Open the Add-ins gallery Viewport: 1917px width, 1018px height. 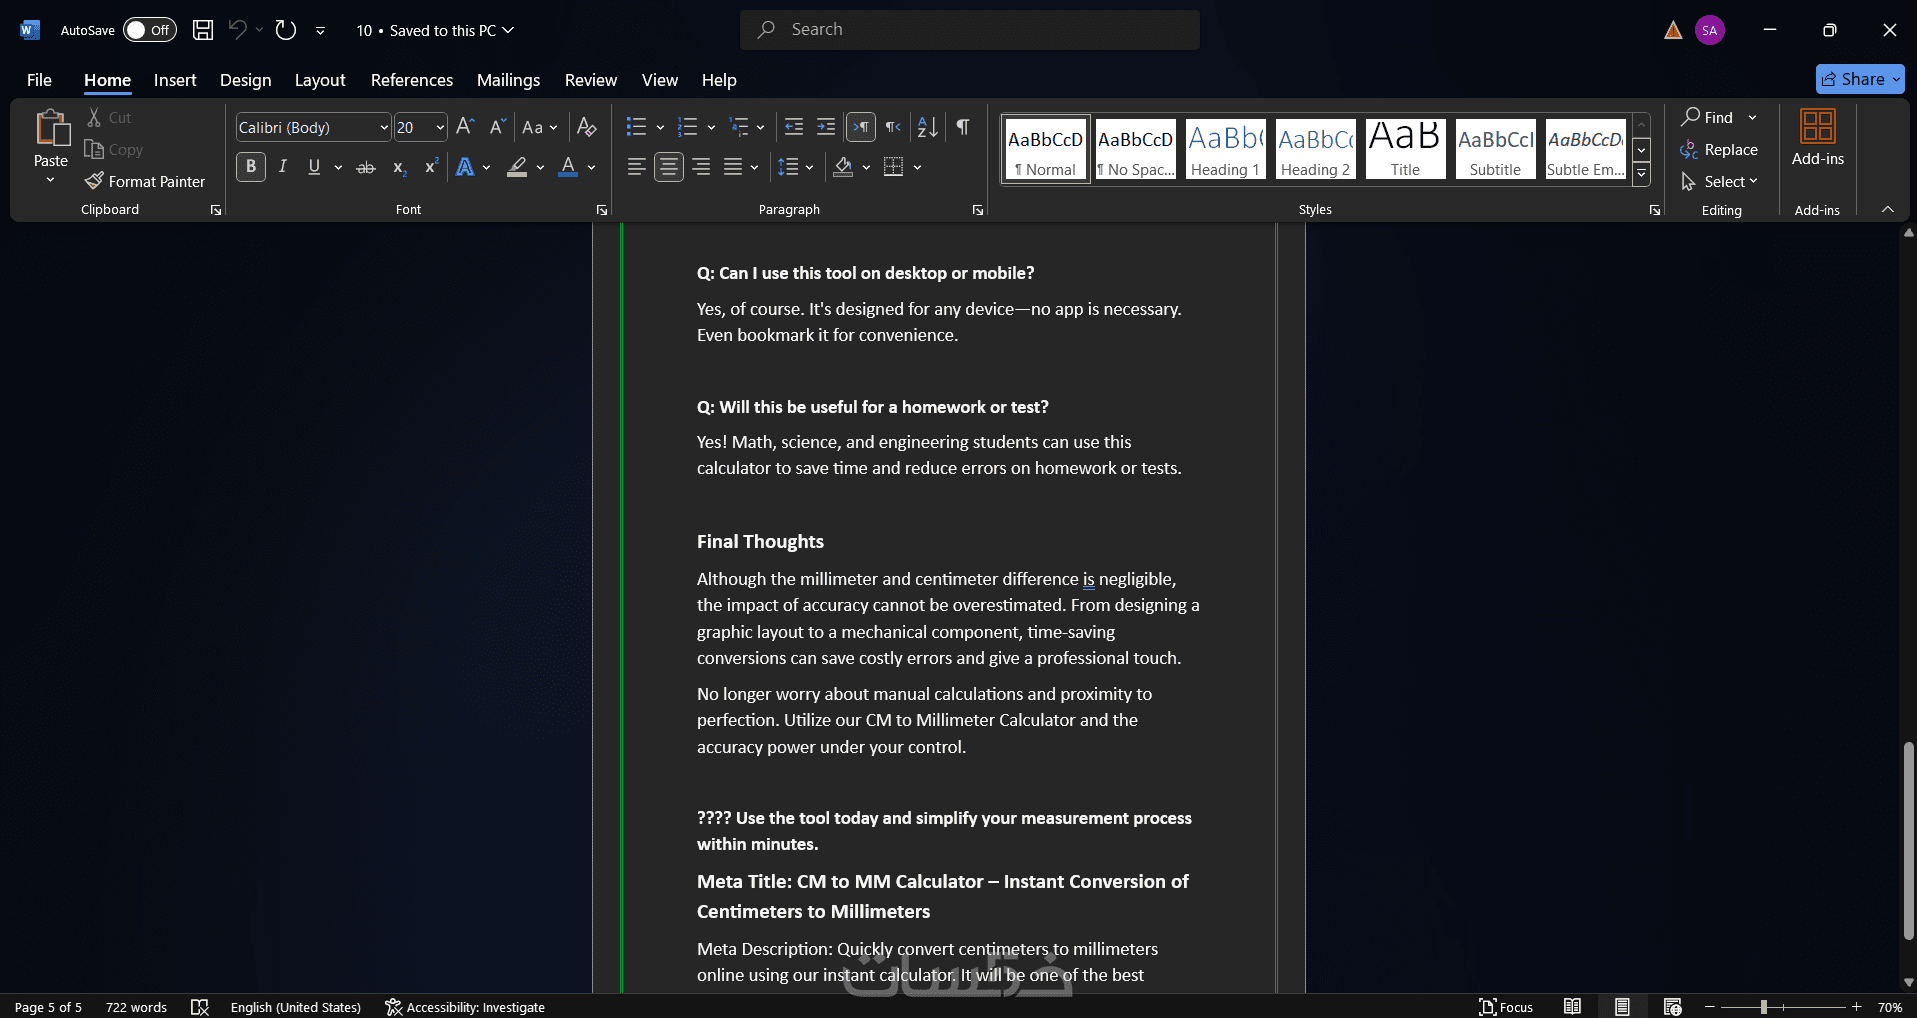point(1817,138)
